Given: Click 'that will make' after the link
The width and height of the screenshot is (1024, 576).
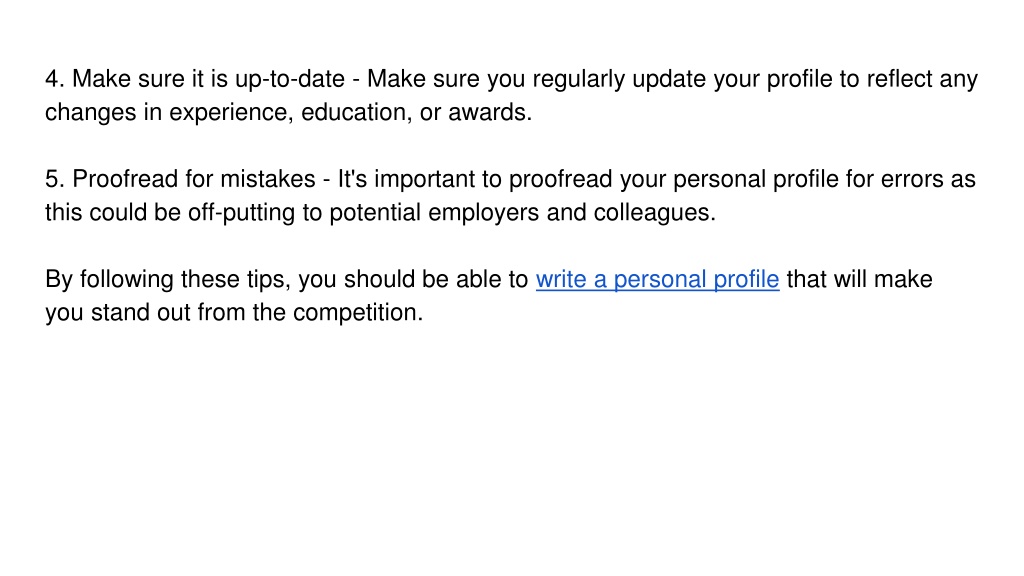Looking at the screenshot, I should point(859,279).
